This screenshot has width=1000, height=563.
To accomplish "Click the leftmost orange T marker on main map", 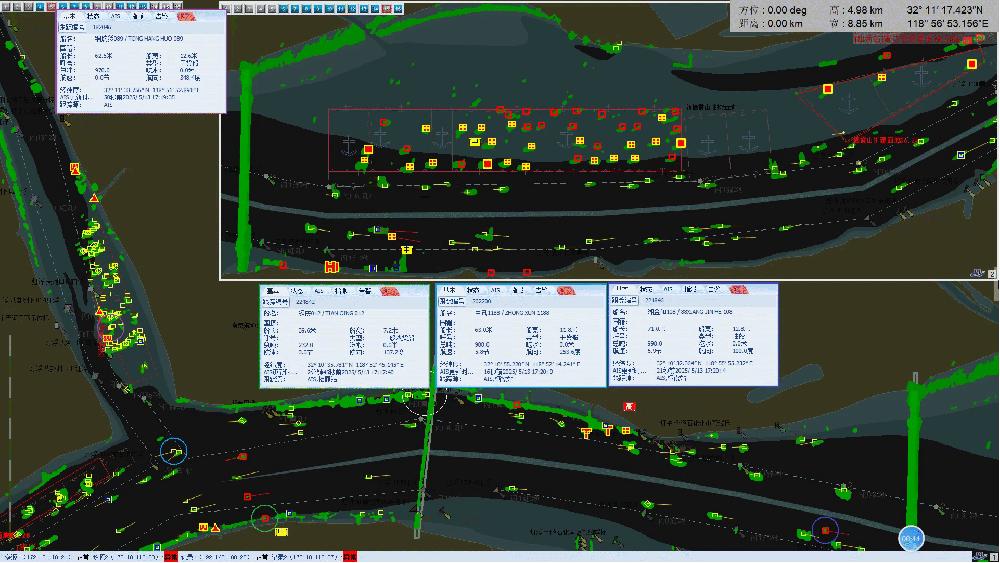I will coord(586,433).
